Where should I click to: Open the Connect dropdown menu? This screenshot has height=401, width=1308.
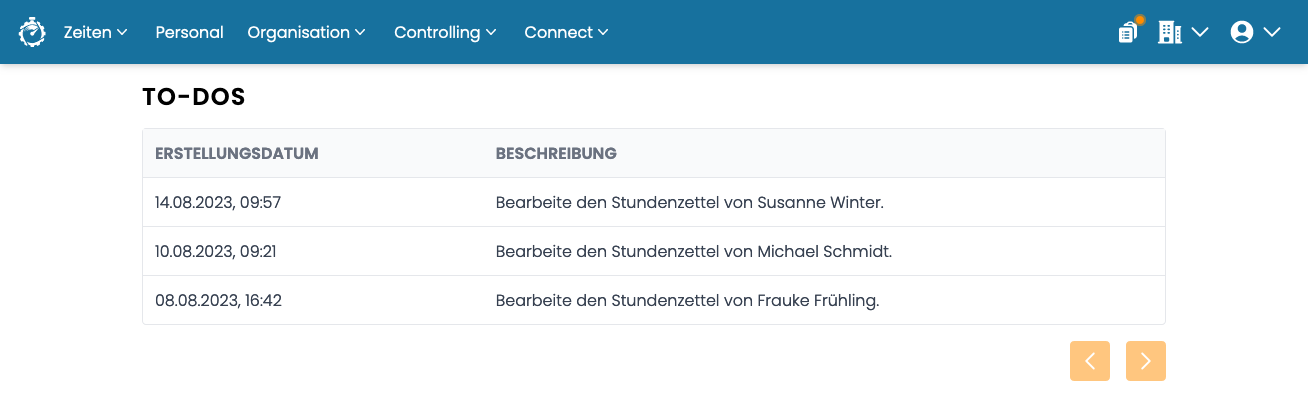[x=567, y=32]
